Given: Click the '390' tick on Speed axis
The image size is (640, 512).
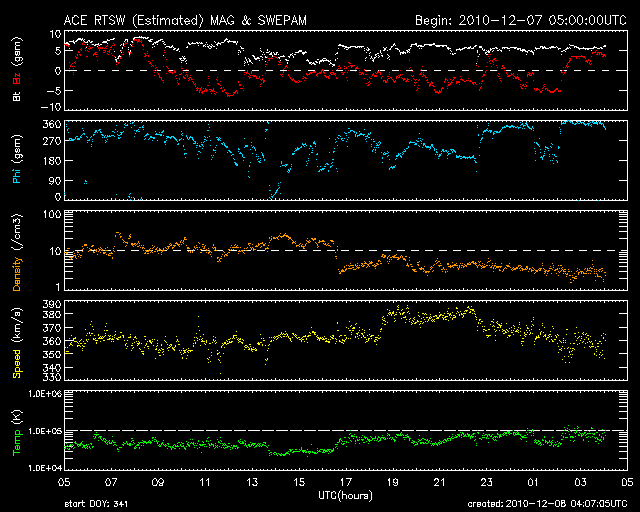Looking at the screenshot, I should 52,304.
